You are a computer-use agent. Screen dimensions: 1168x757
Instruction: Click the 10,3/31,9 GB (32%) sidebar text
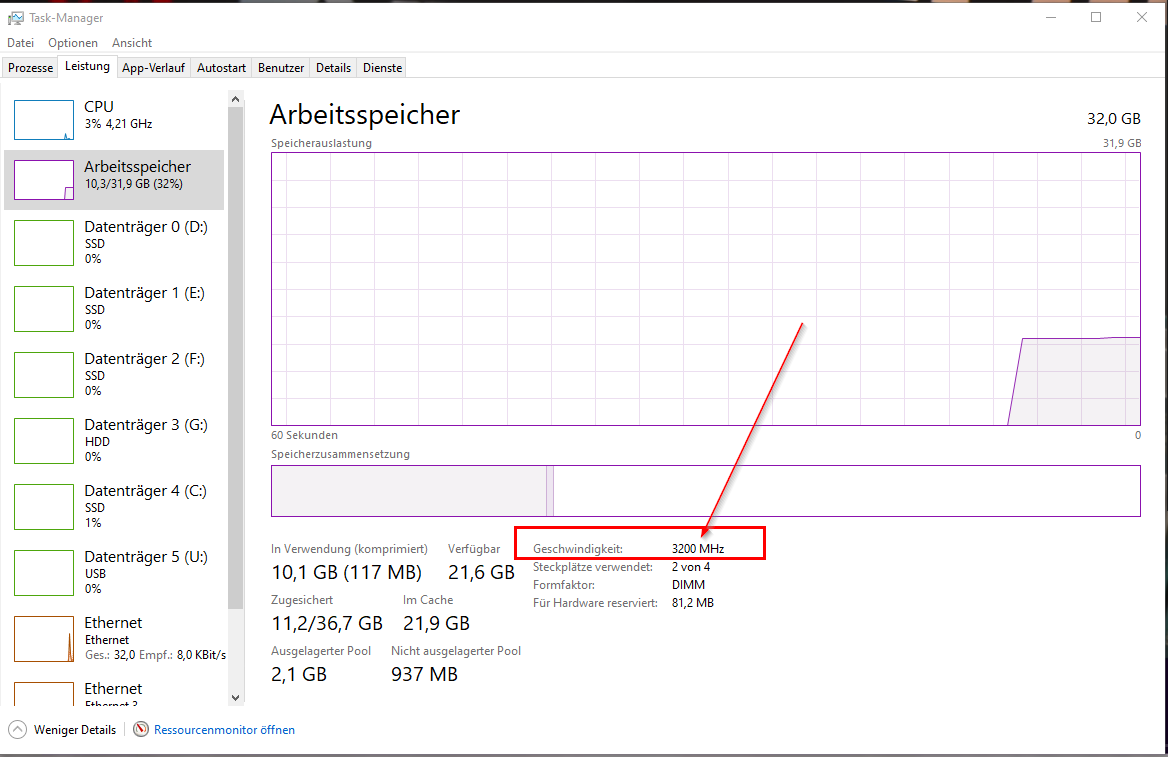coord(133,184)
